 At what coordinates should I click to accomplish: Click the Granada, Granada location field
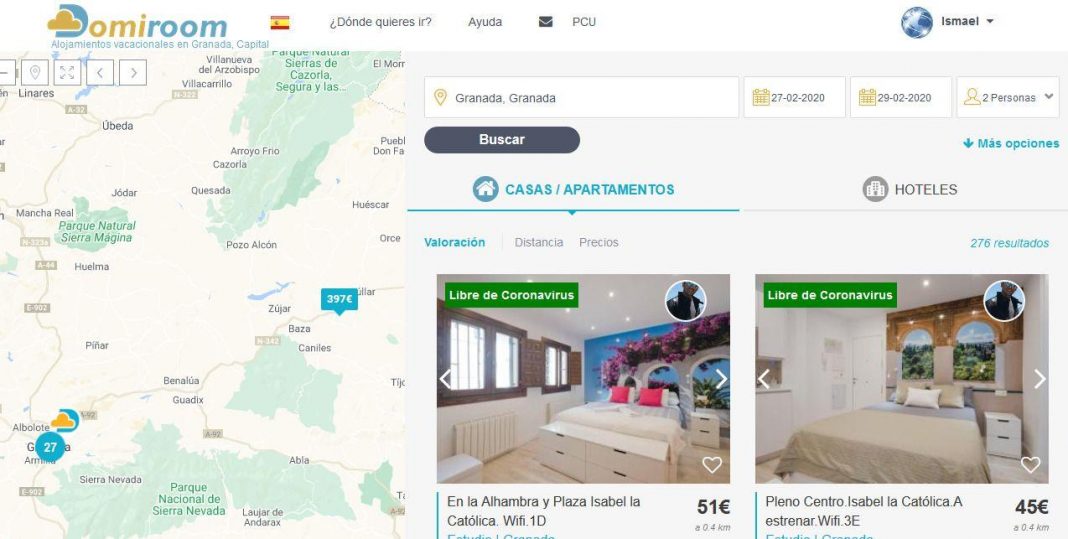[582, 97]
